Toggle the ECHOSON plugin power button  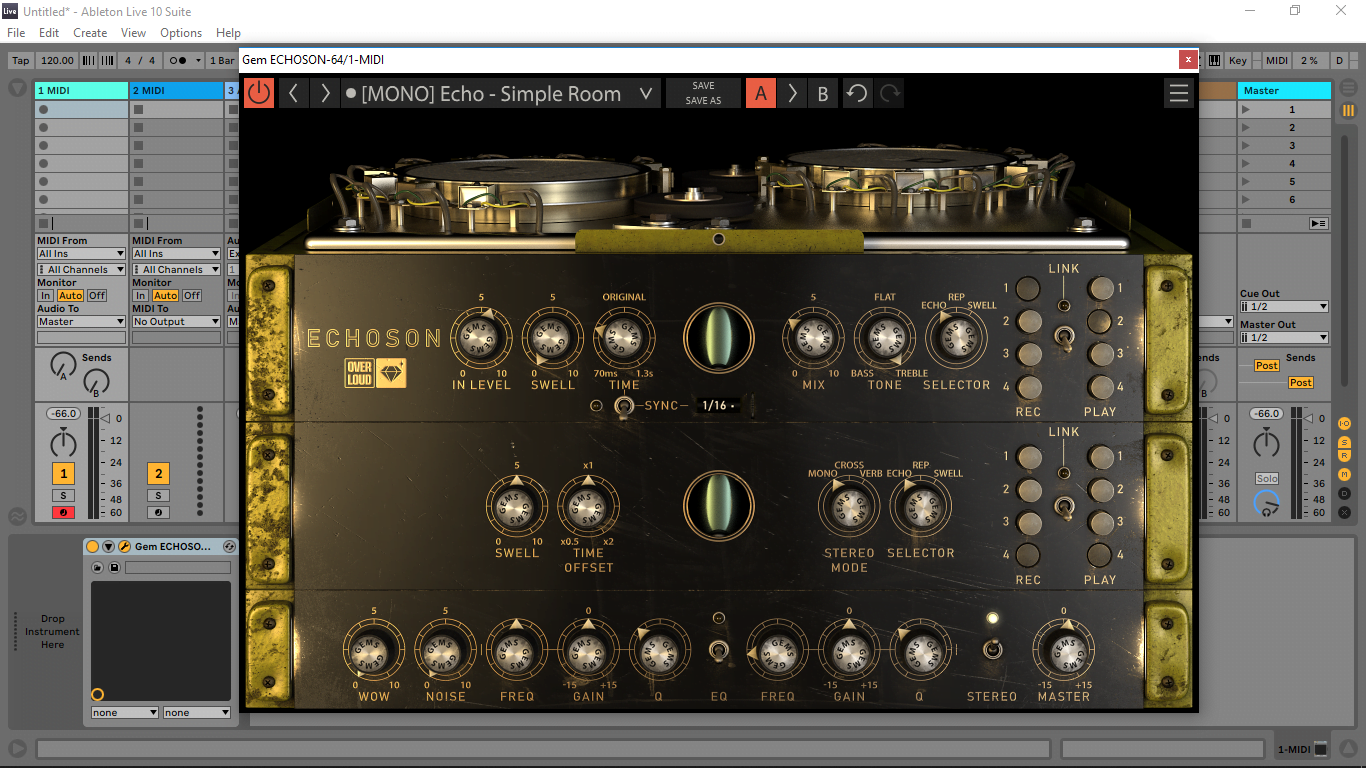(259, 93)
